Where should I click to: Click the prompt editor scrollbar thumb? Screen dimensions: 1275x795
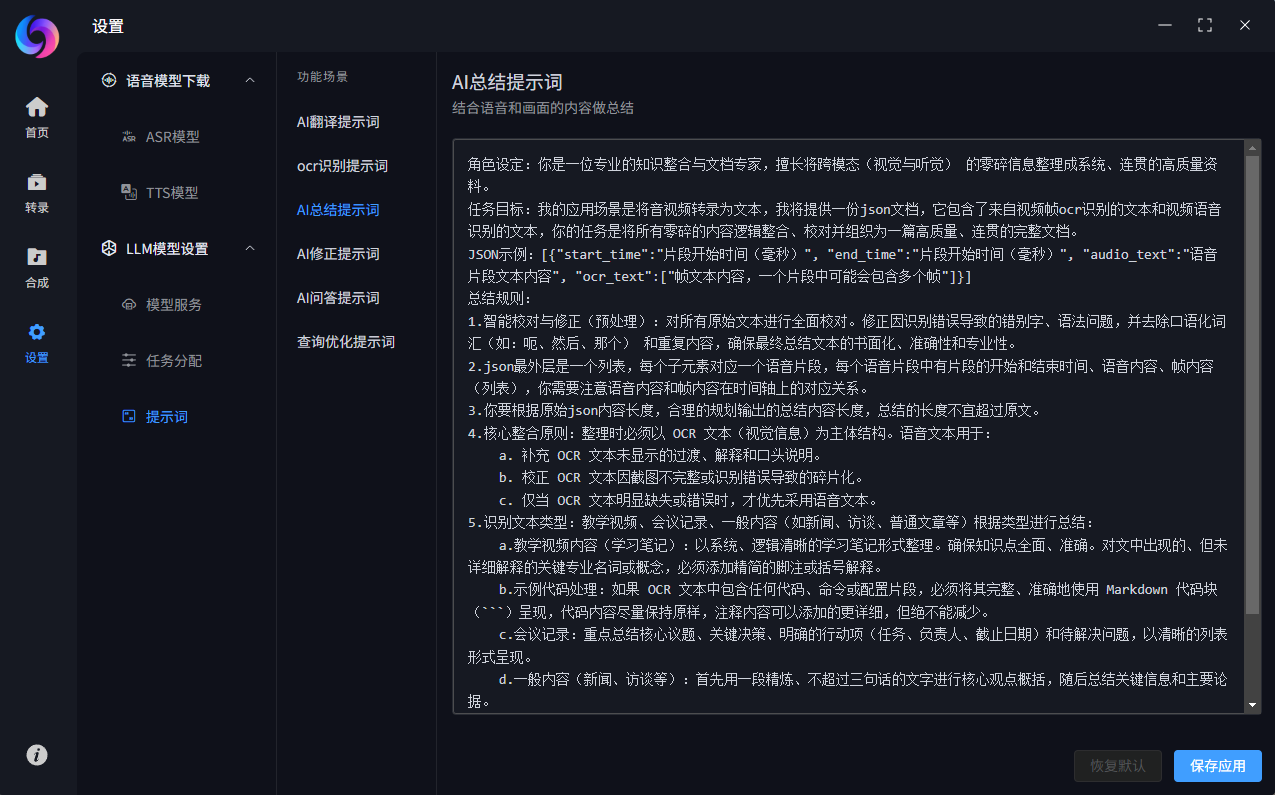[1253, 385]
